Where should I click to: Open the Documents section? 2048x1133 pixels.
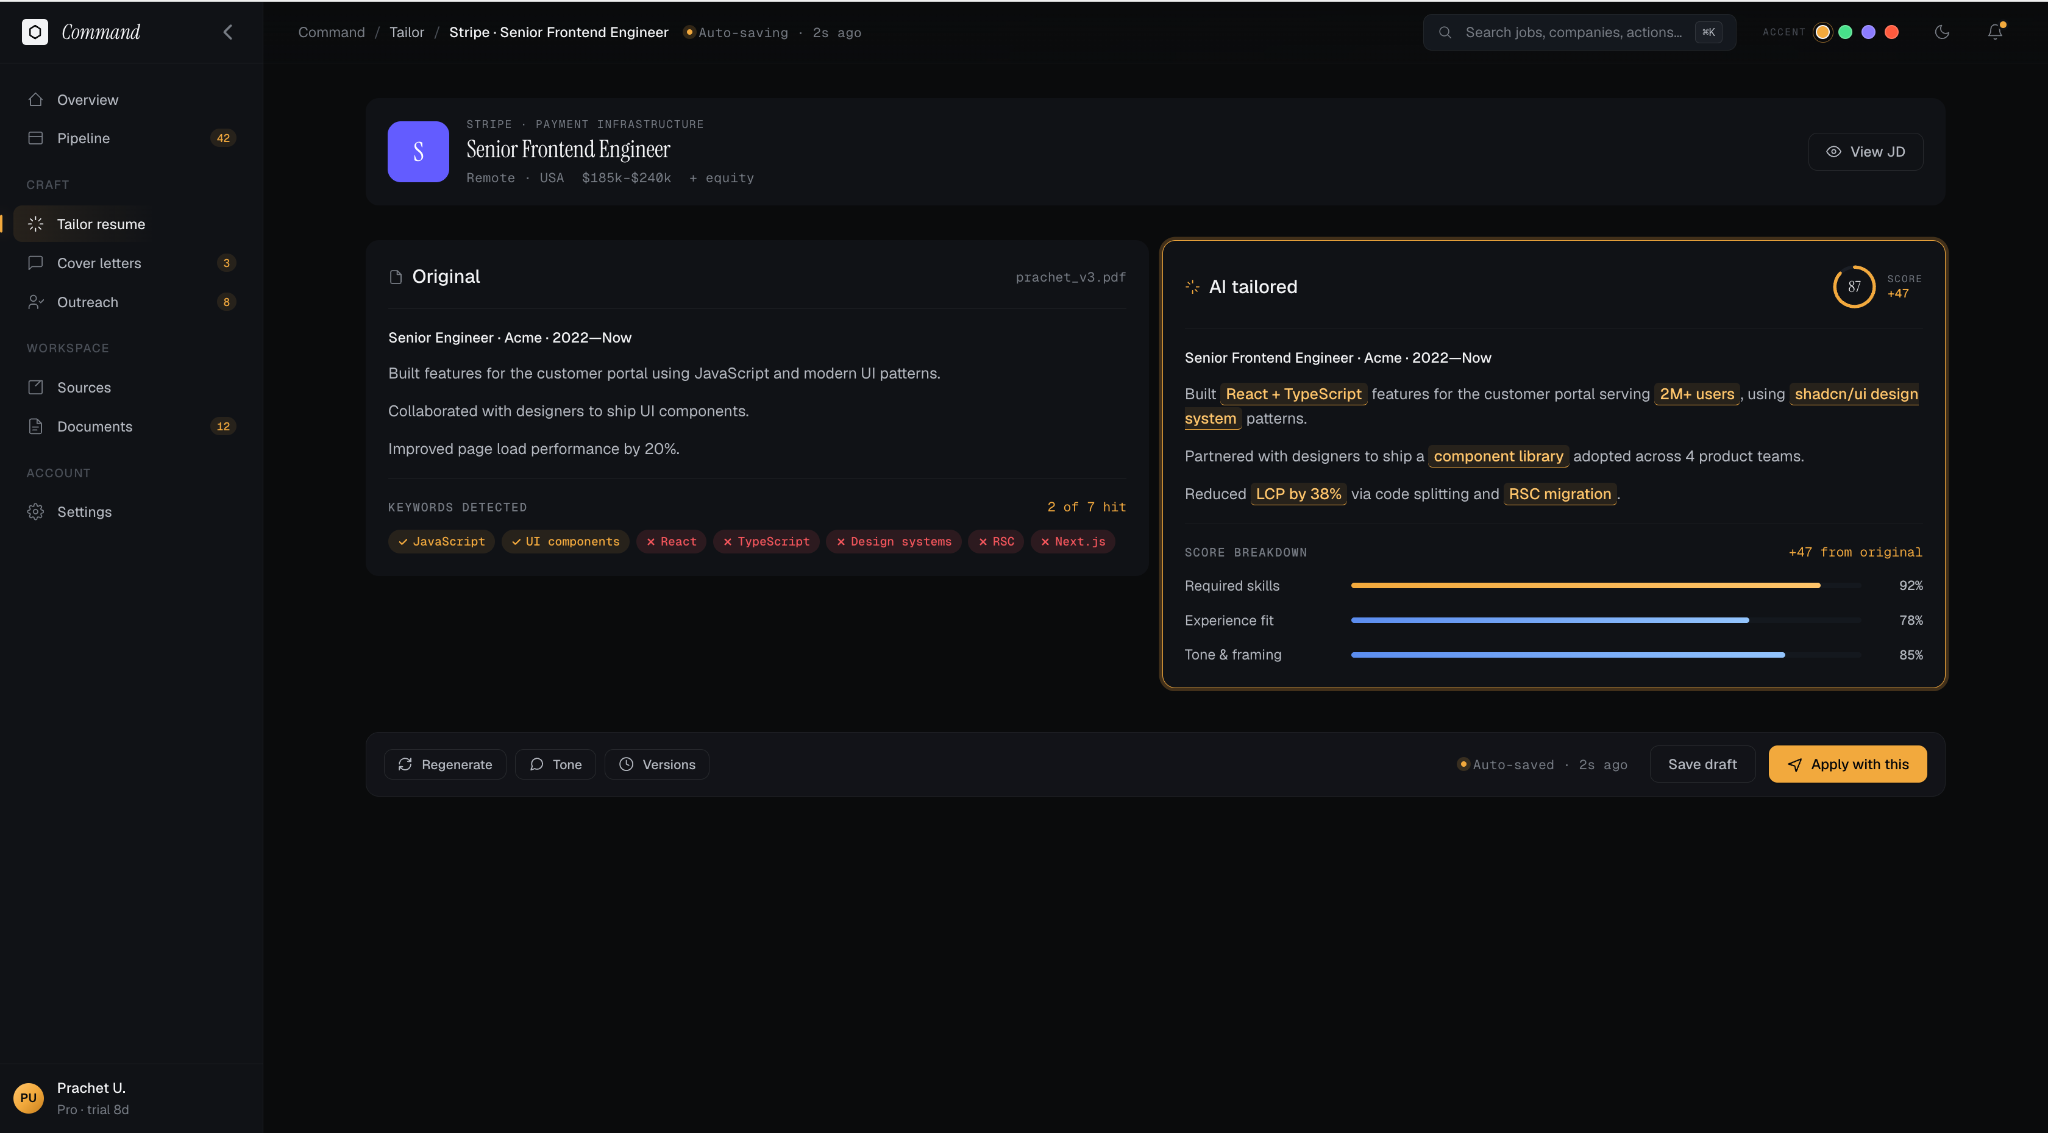(x=131, y=426)
